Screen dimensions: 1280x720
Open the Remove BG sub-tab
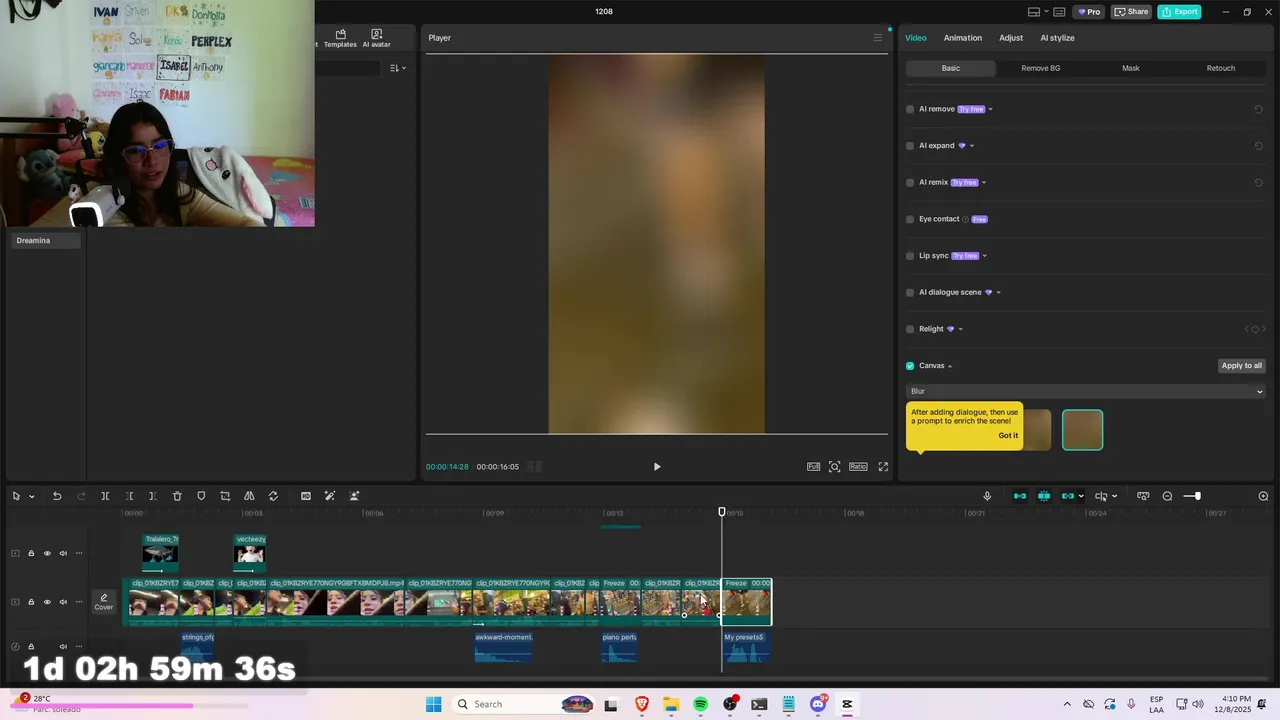(x=1041, y=68)
